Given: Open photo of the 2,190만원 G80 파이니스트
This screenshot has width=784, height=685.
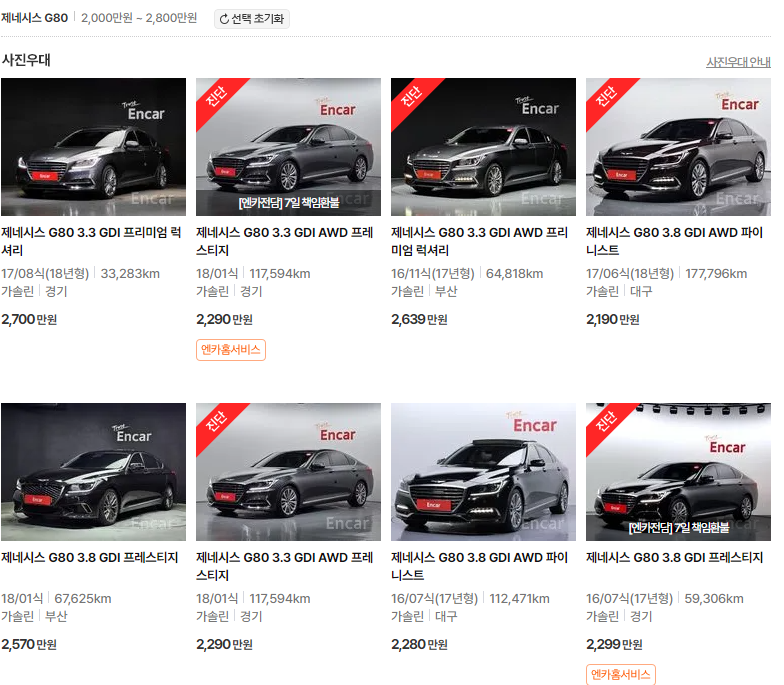Looking at the screenshot, I should pos(678,147).
